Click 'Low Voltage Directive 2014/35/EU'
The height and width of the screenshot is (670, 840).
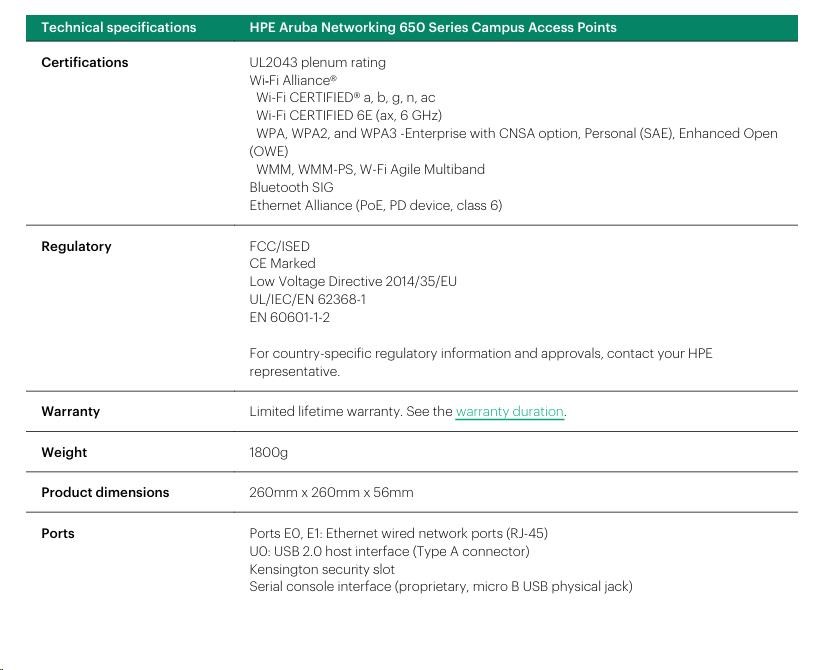352,281
